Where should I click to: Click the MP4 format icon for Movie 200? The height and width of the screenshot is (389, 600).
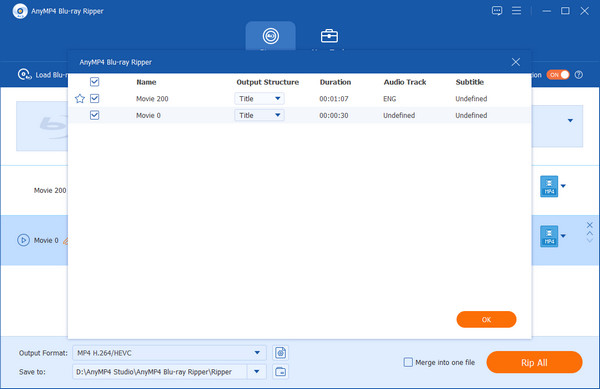pos(549,186)
